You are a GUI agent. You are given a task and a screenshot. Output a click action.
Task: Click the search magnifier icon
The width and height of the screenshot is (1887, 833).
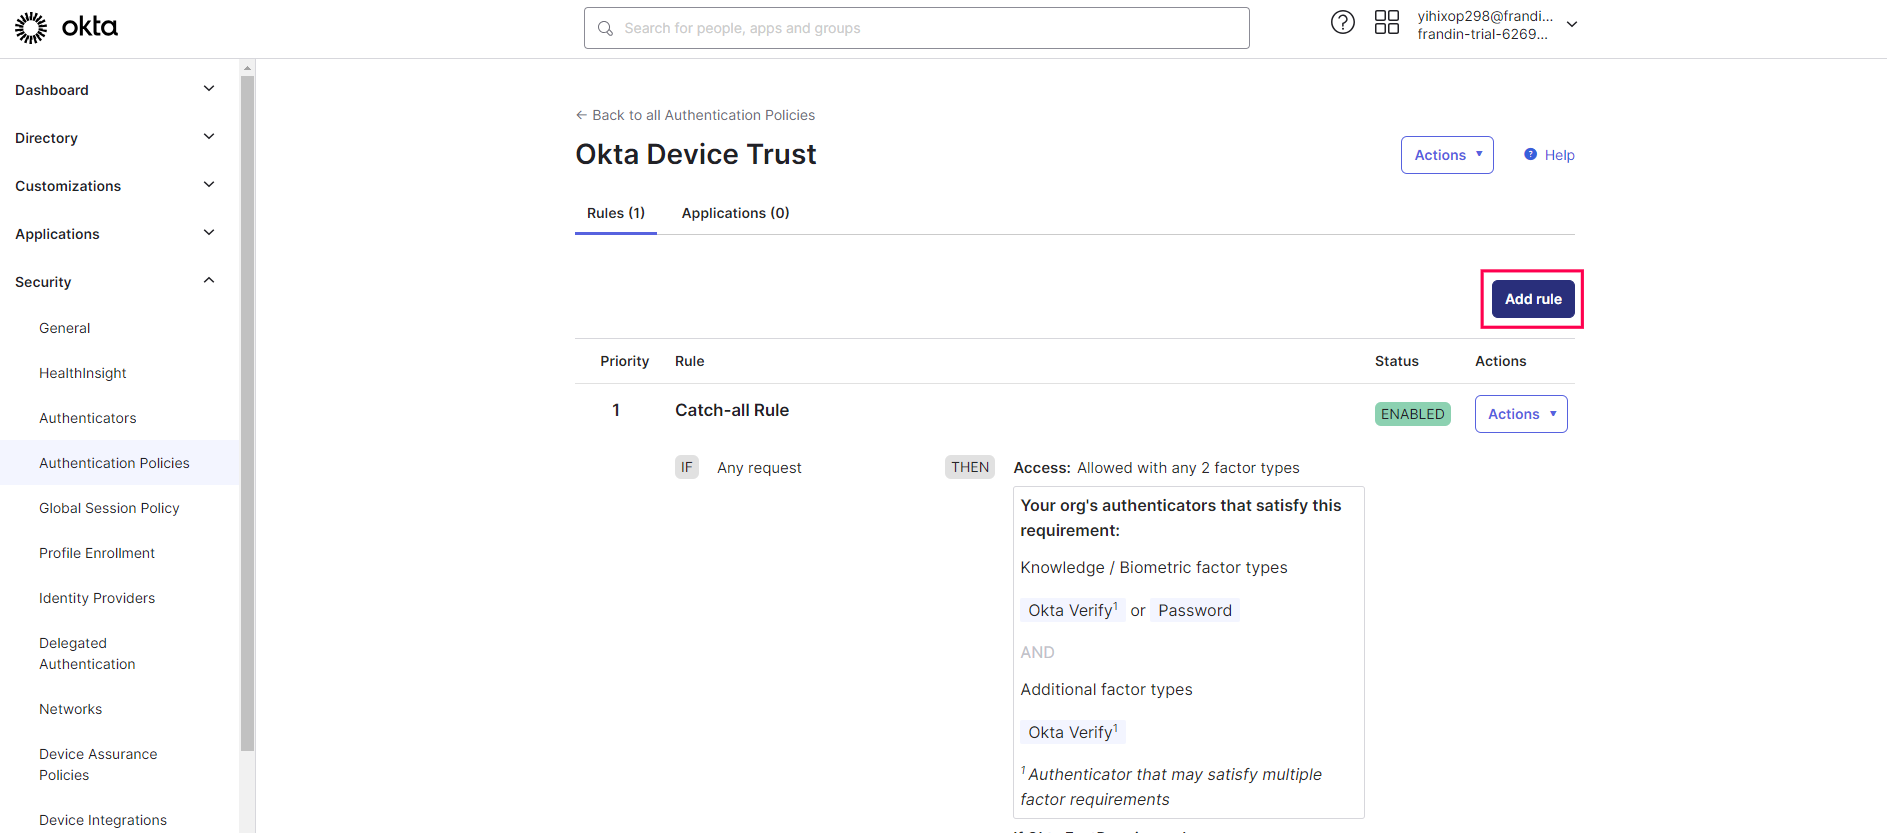pos(605,28)
